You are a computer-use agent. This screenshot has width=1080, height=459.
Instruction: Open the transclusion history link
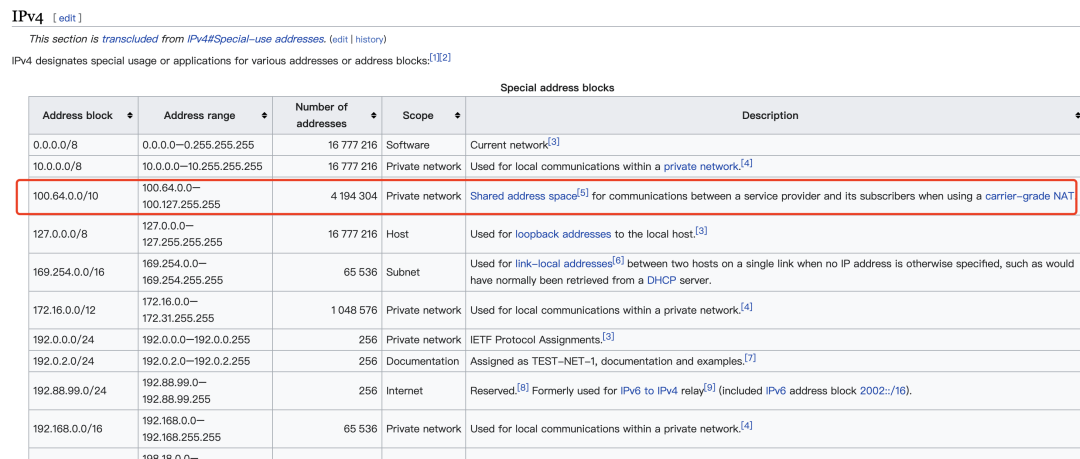pos(369,39)
